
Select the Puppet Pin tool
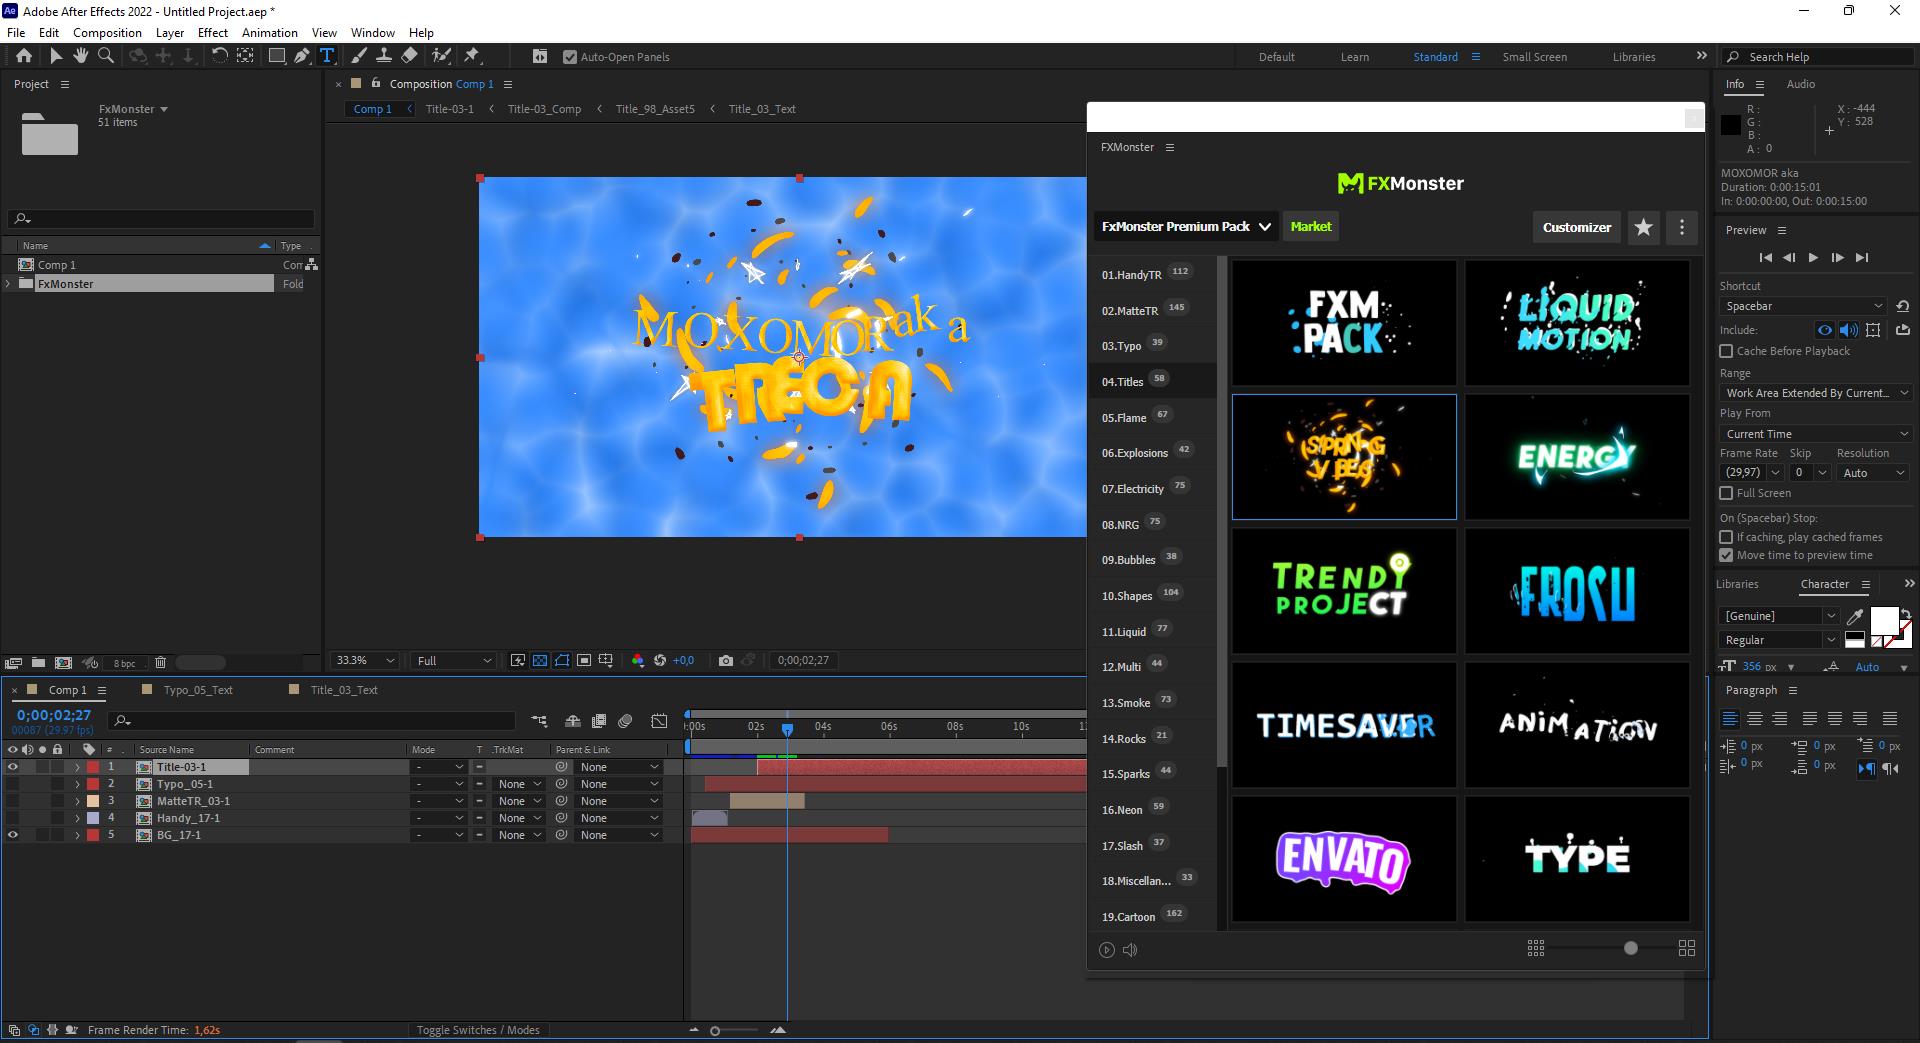tap(472, 56)
